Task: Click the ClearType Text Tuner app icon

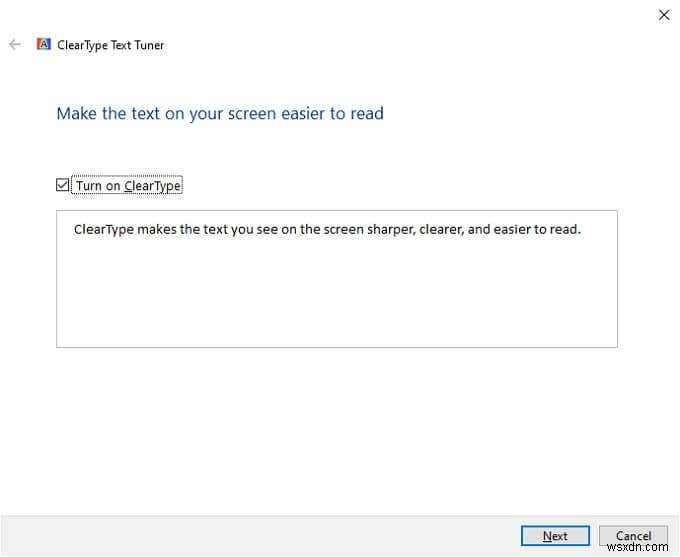Action: [x=44, y=44]
